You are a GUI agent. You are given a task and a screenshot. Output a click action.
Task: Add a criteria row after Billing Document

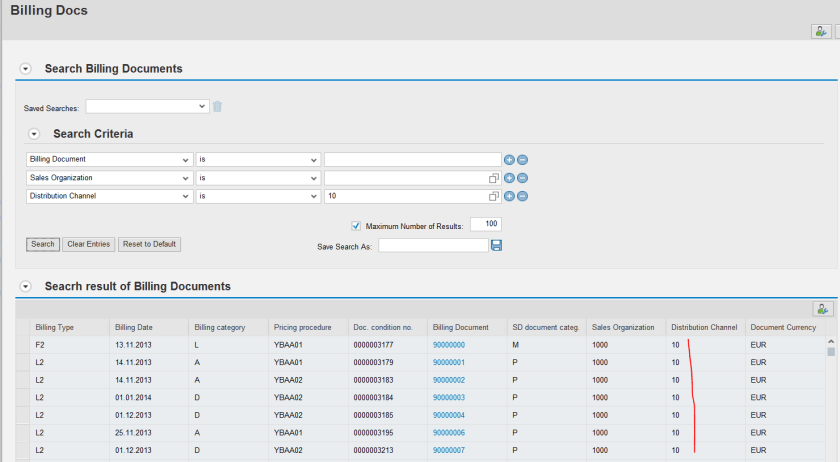[x=509, y=160]
